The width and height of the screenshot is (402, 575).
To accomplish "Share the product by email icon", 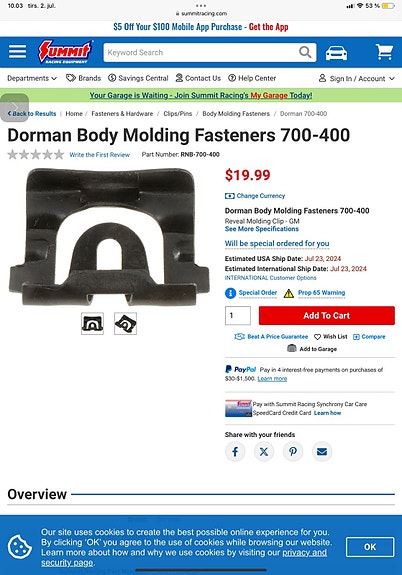I will (322, 451).
